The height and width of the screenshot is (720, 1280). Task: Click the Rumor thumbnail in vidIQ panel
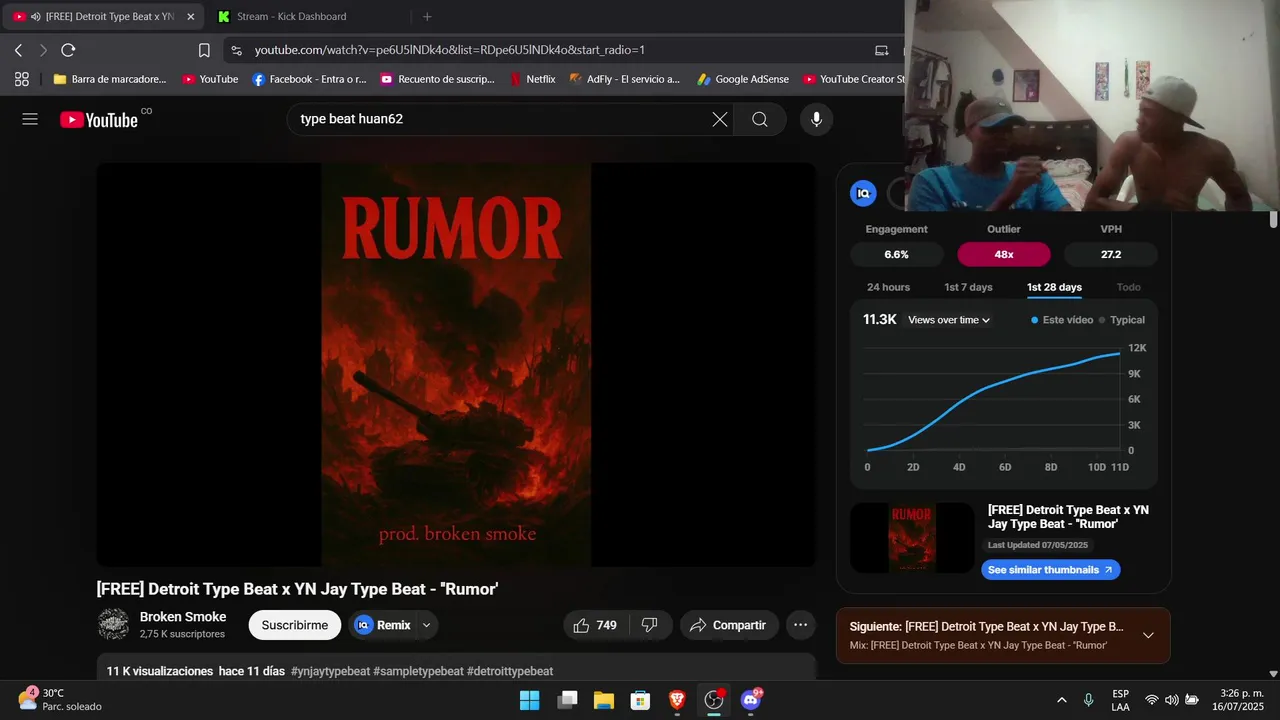point(912,538)
